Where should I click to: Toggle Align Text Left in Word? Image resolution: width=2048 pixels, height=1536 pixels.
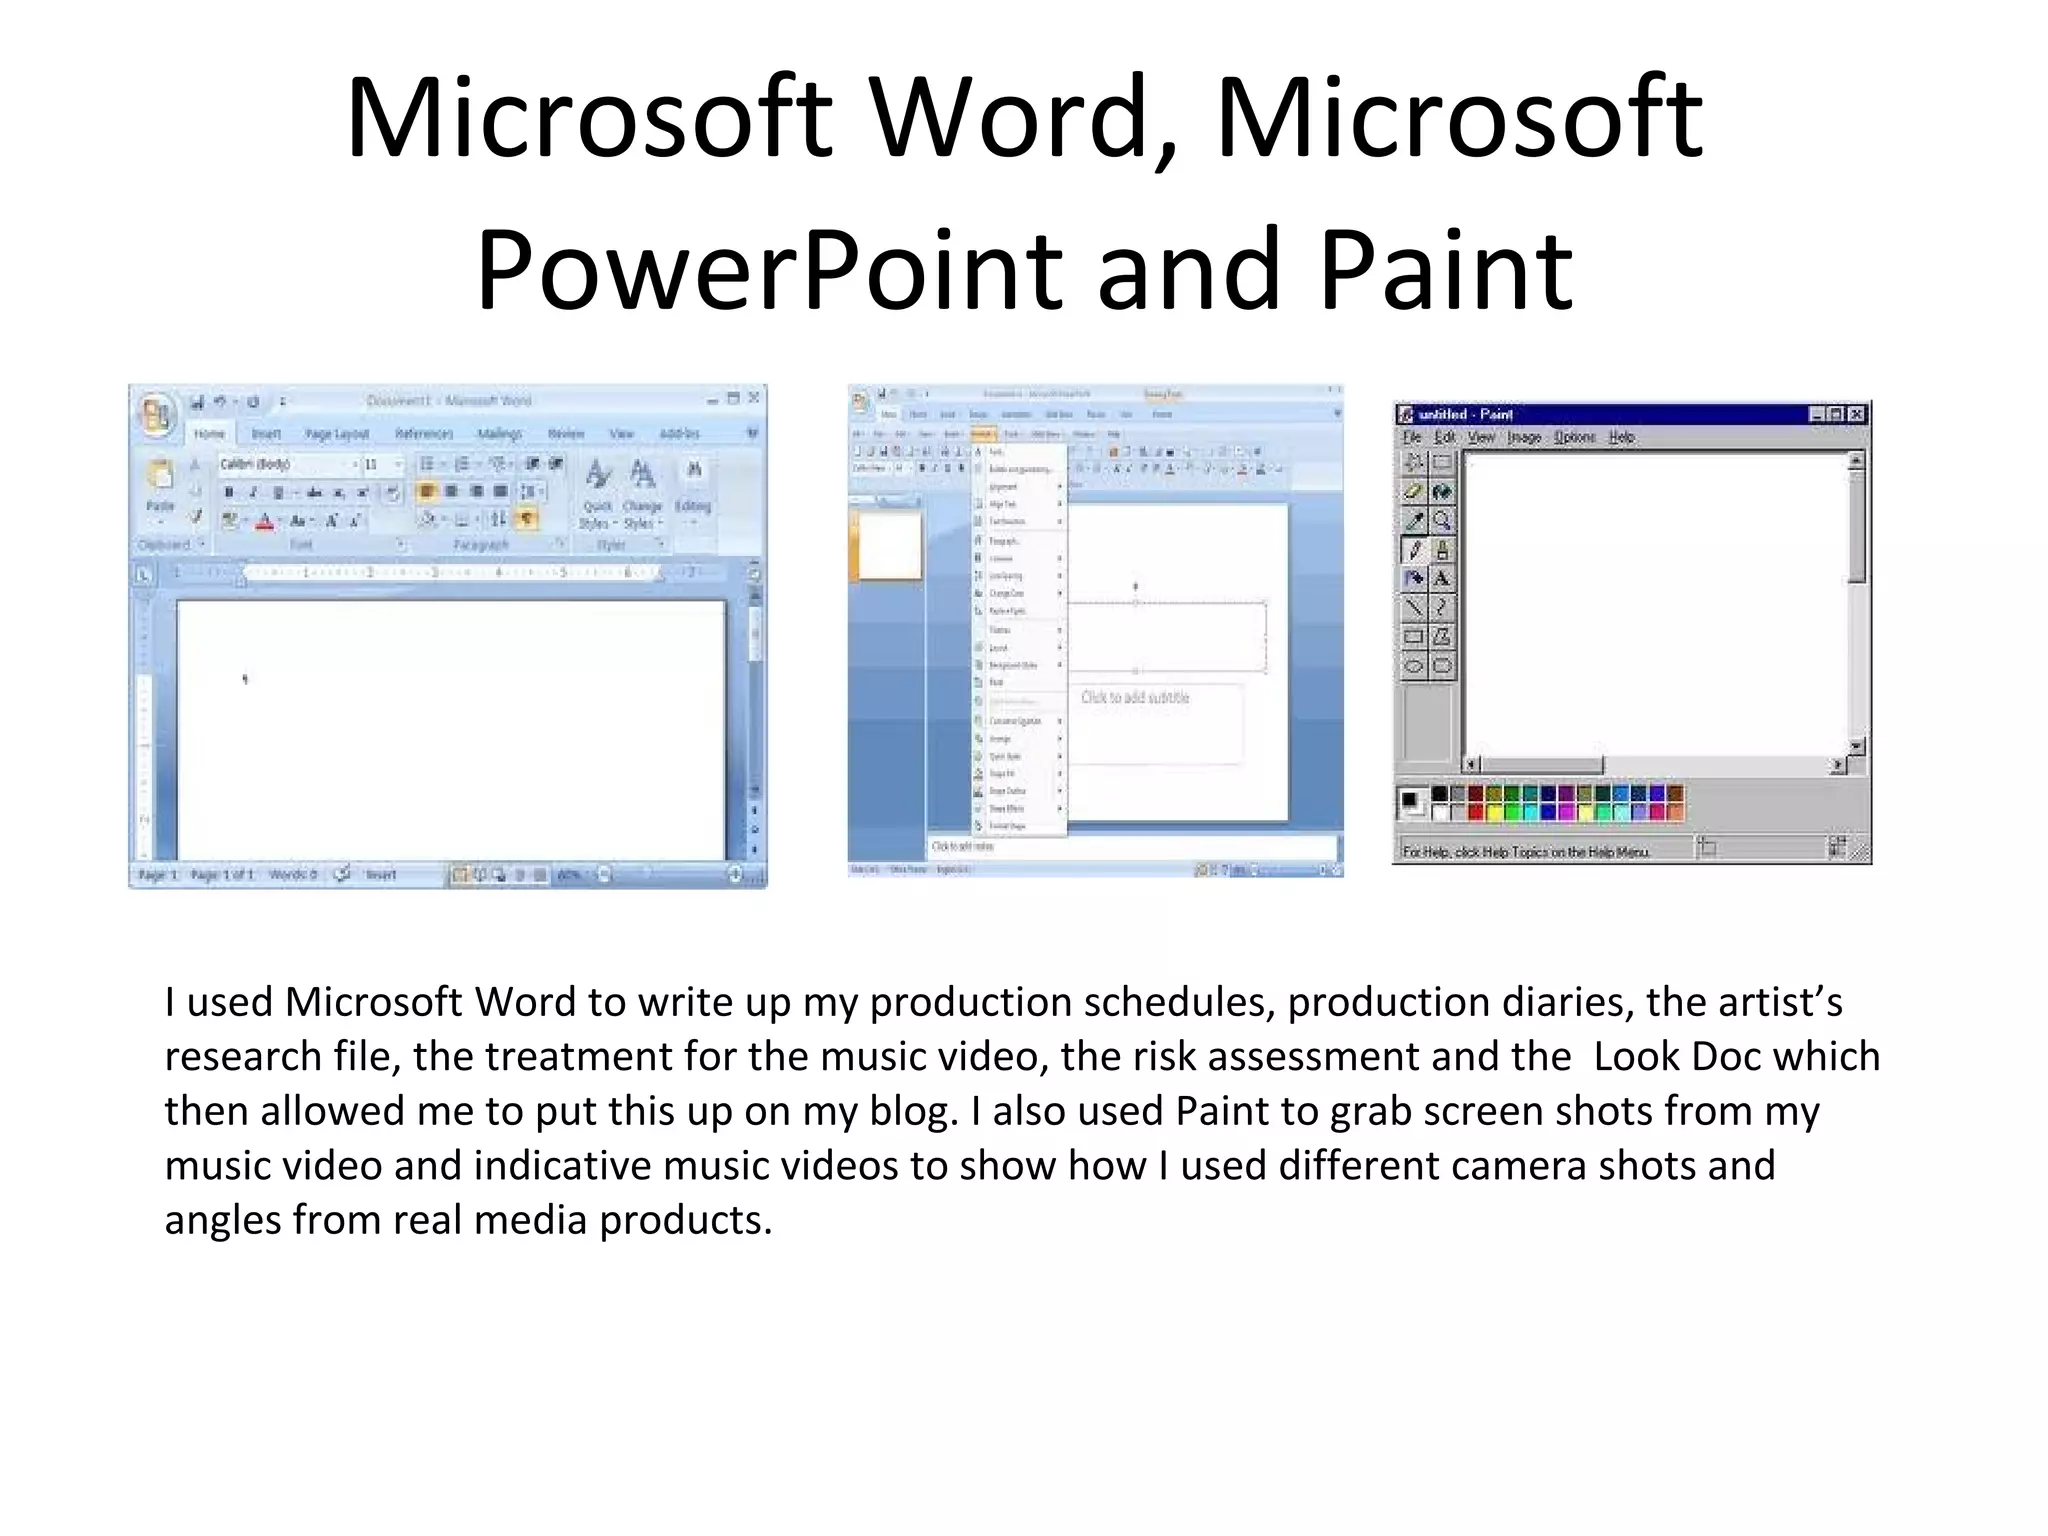427,491
